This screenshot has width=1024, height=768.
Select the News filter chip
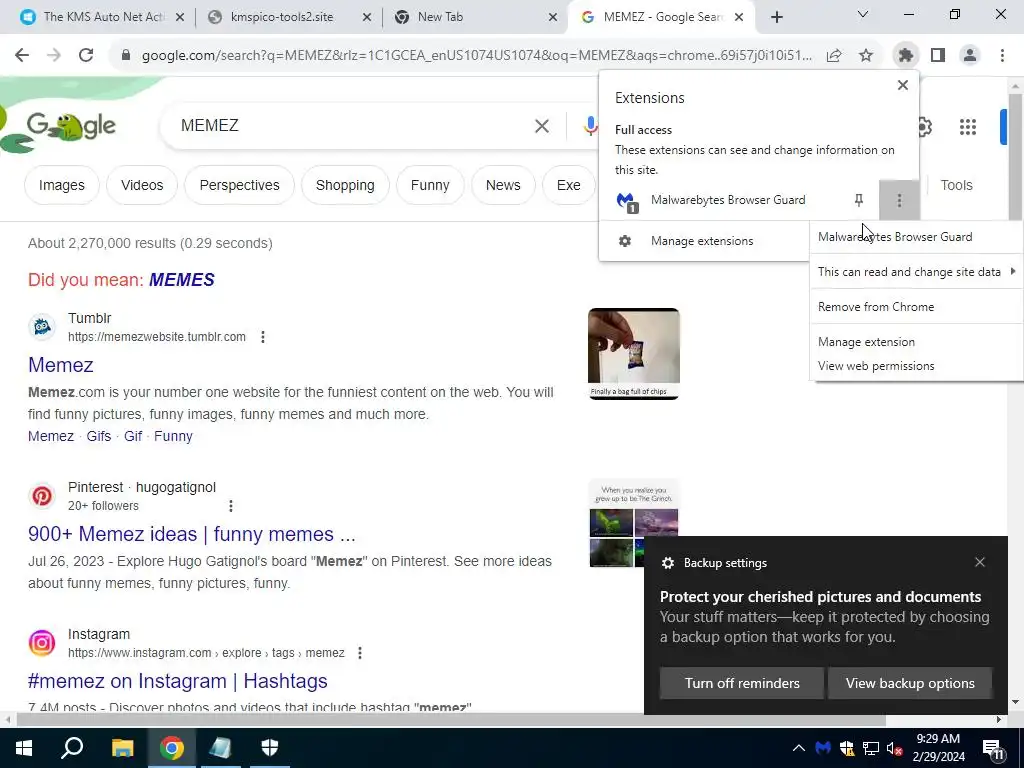click(x=503, y=185)
